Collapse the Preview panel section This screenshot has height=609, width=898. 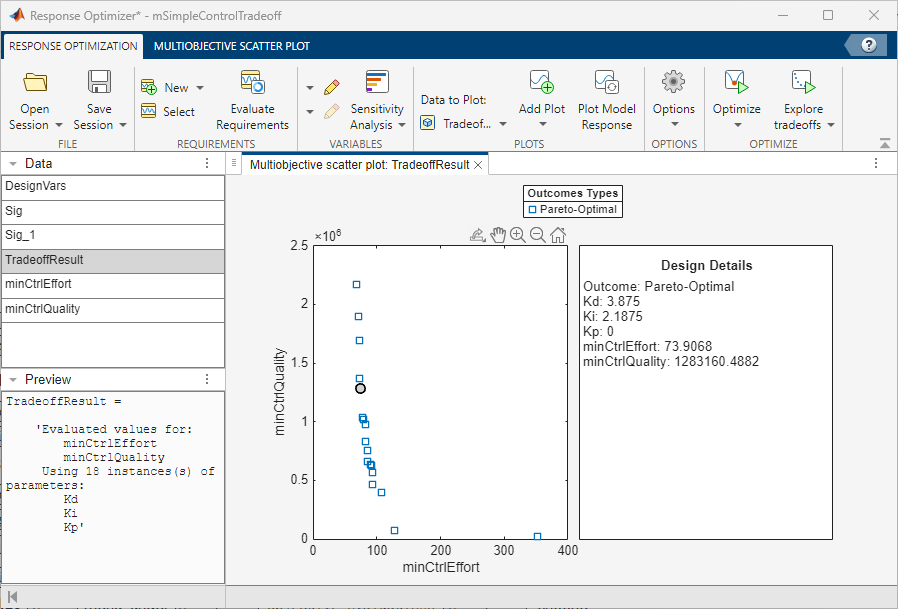tap(11, 380)
